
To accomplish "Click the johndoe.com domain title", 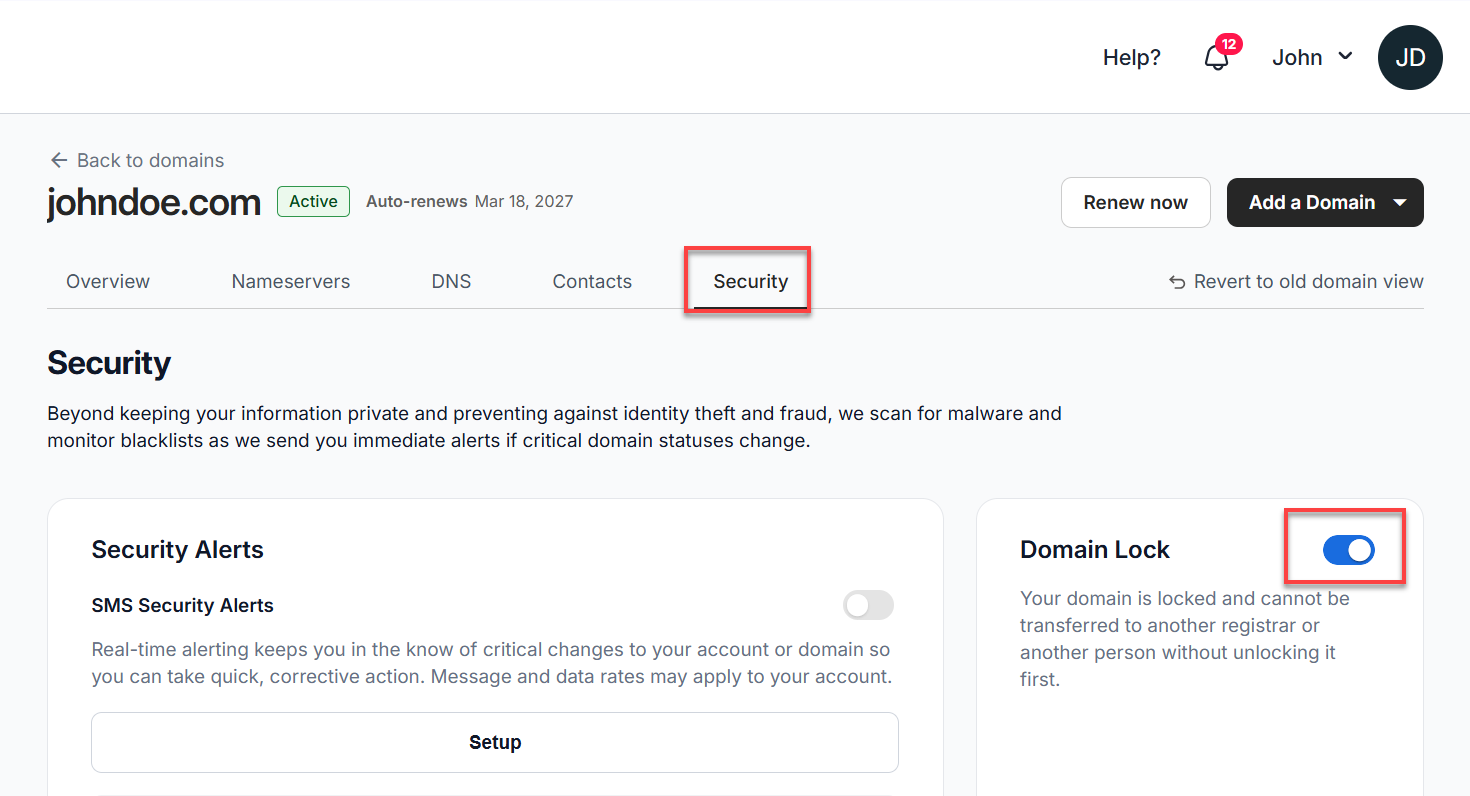I will click(x=154, y=203).
